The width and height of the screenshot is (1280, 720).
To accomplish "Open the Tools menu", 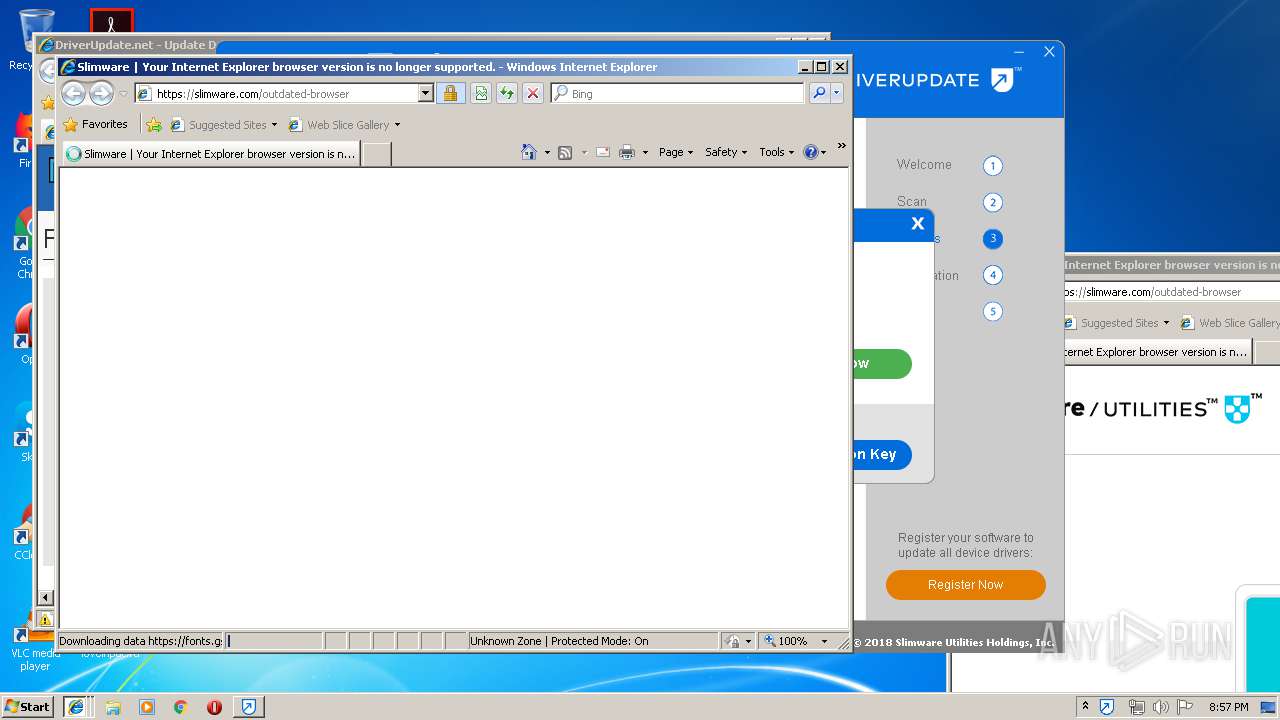I will point(776,152).
